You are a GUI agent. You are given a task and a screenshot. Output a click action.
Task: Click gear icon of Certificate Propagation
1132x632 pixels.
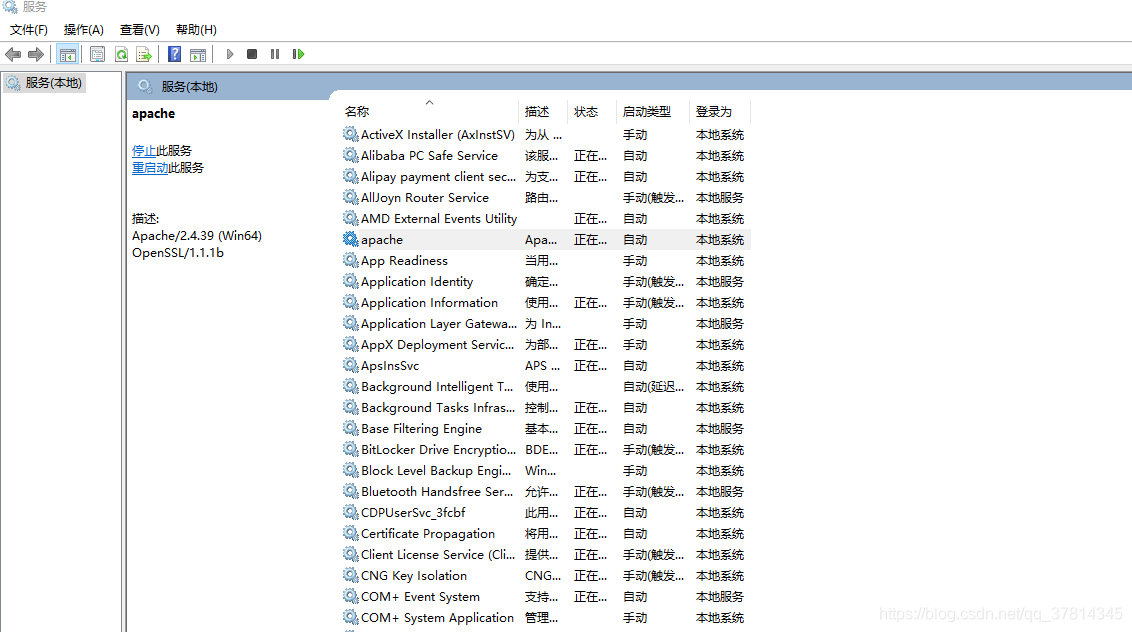point(351,533)
